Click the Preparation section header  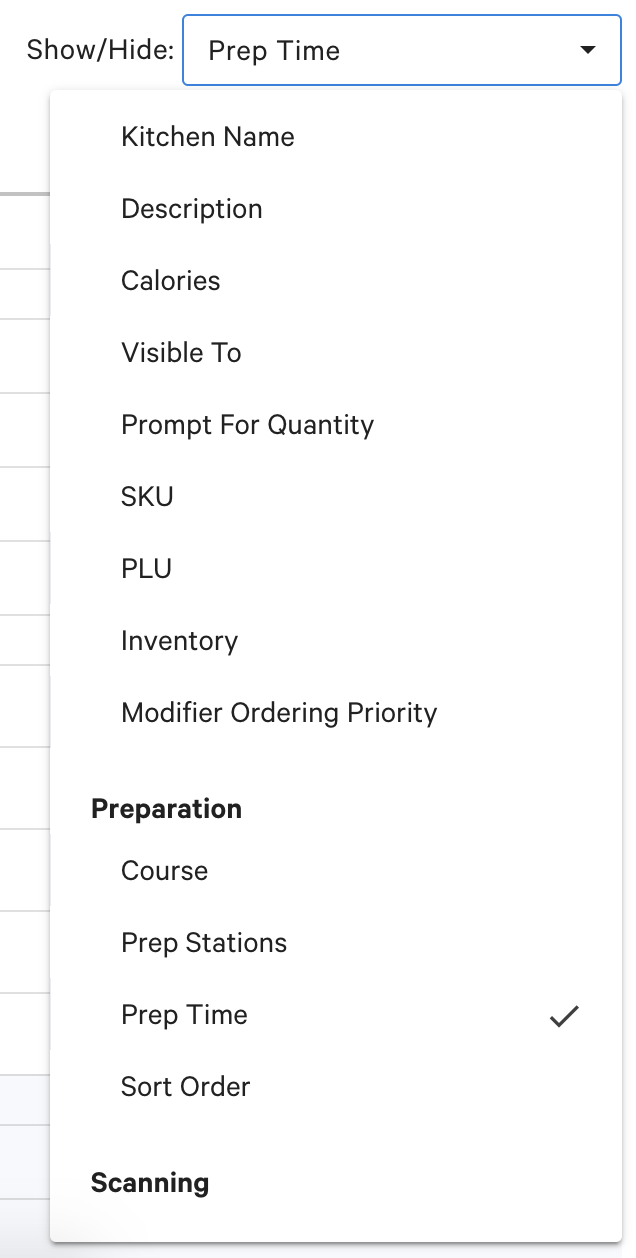pos(166,809)
